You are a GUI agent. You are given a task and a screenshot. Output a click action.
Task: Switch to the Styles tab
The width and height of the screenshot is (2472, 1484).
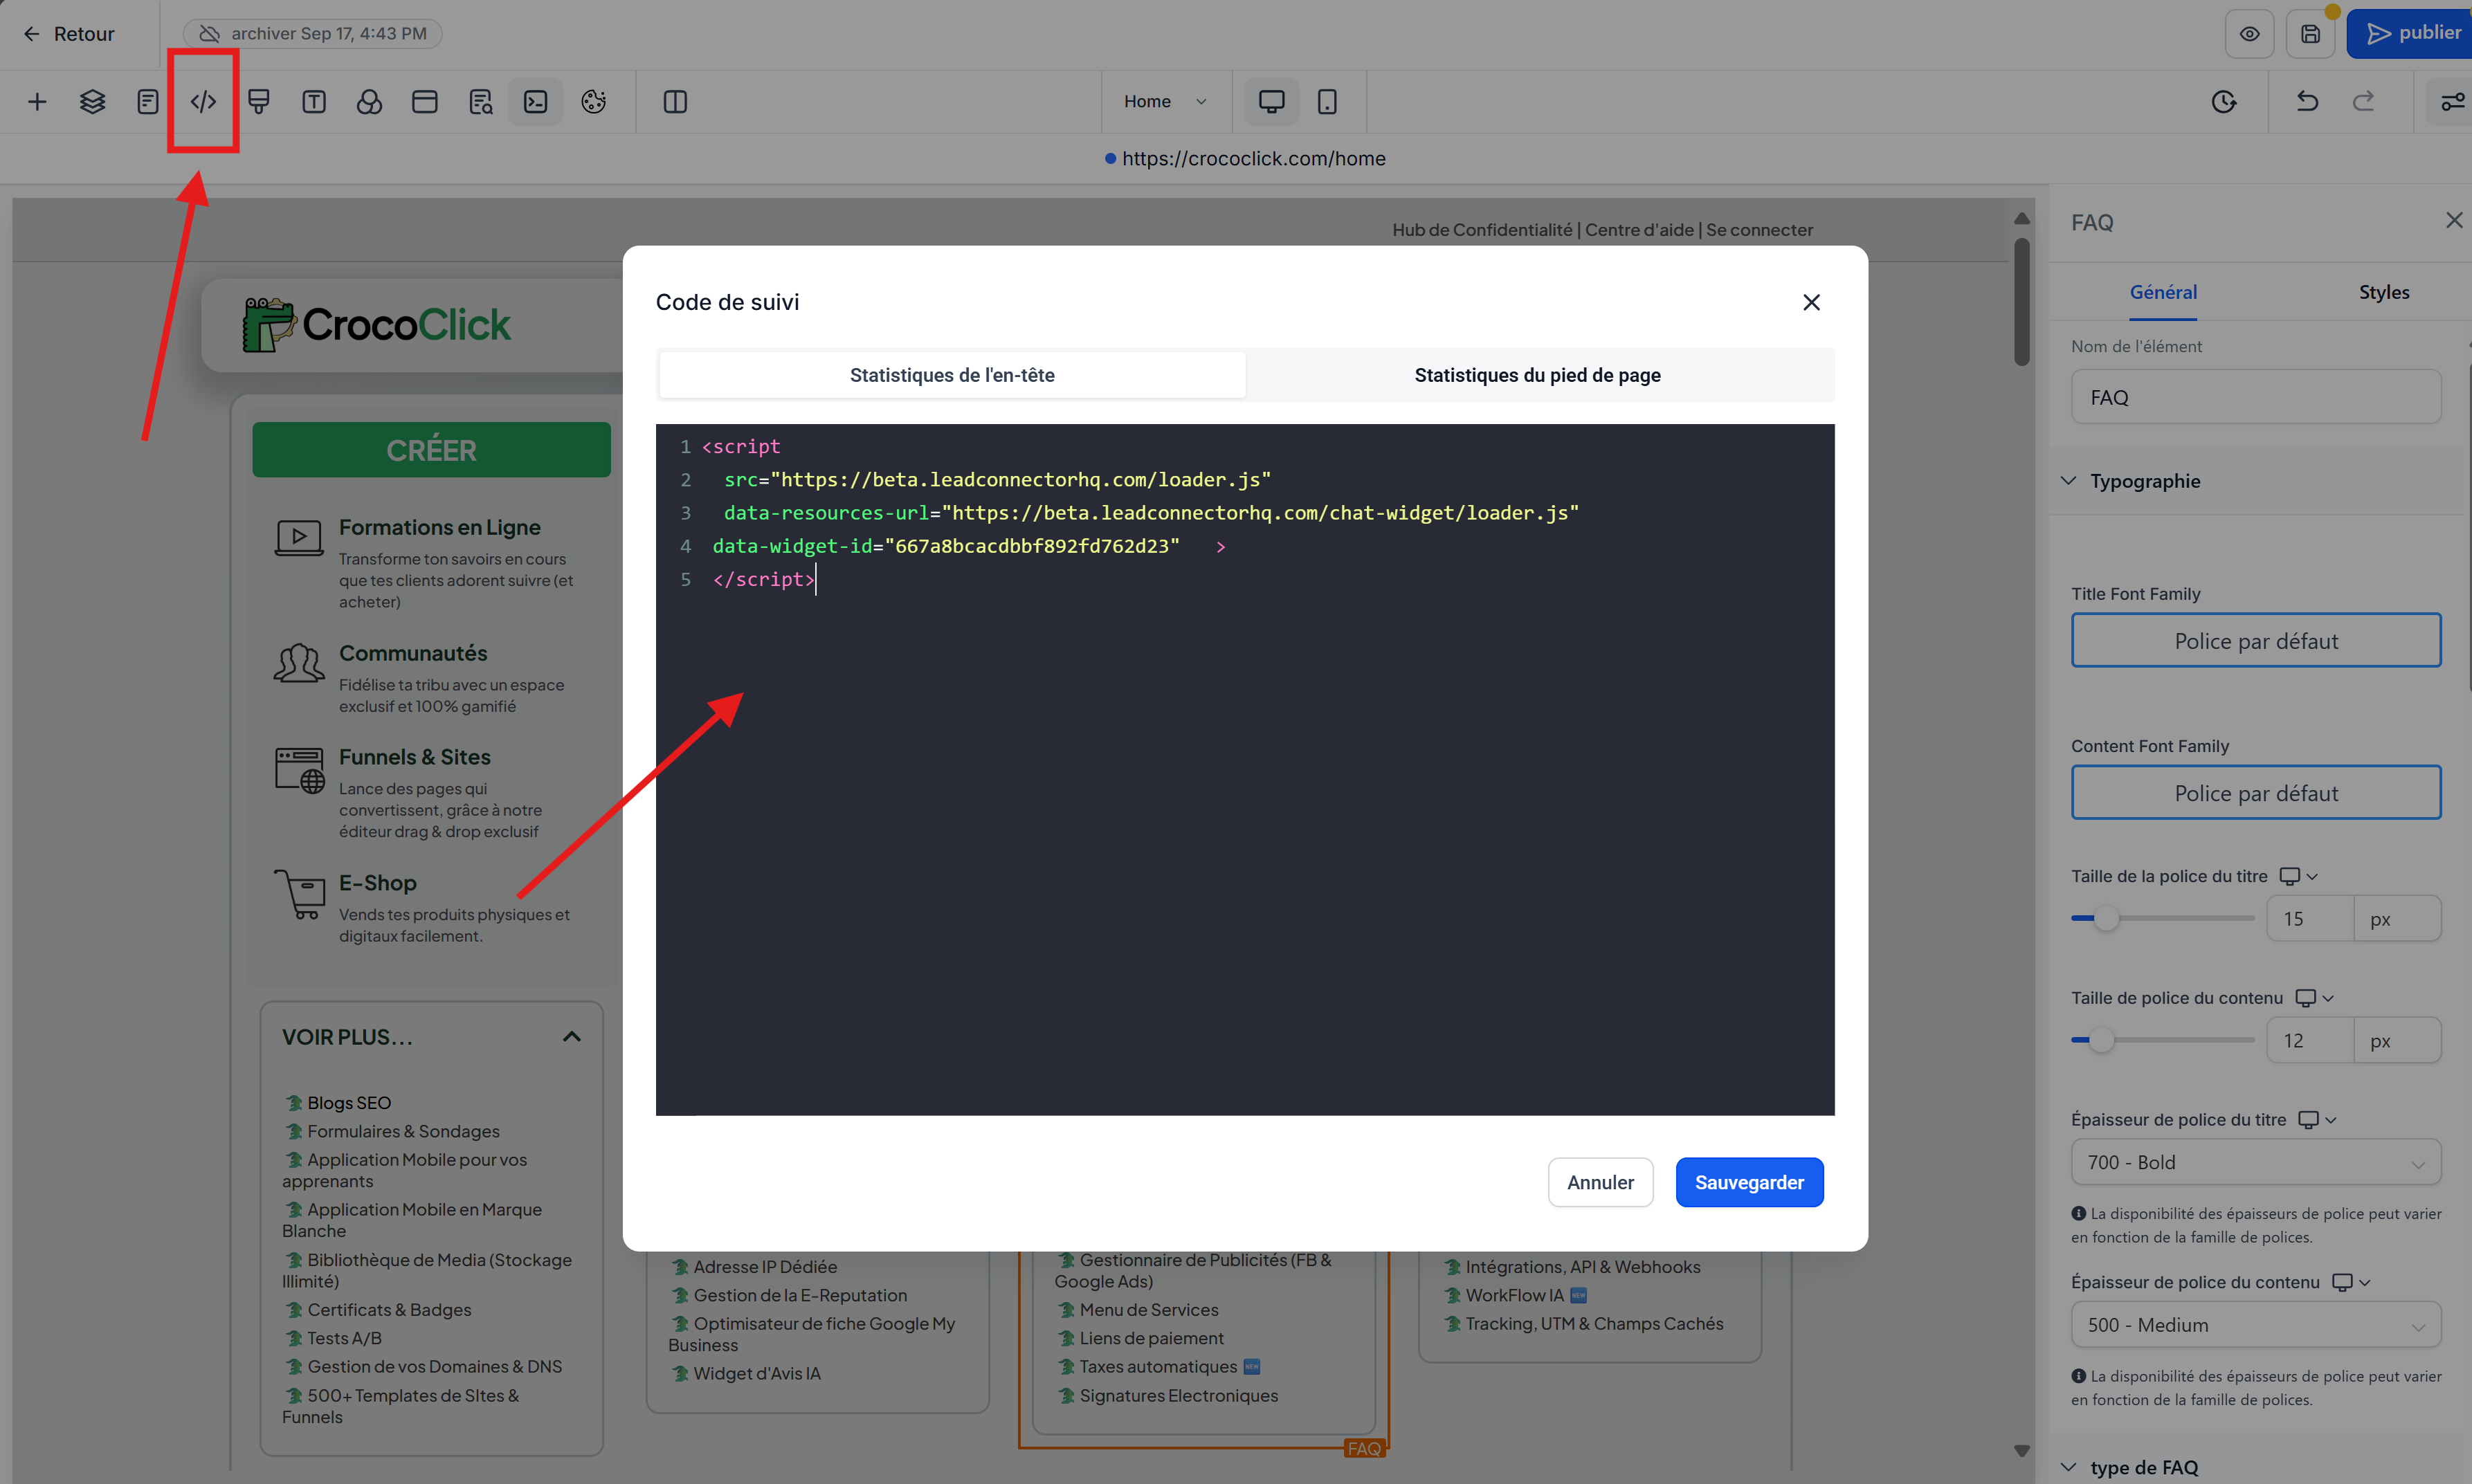(2384, 292)
